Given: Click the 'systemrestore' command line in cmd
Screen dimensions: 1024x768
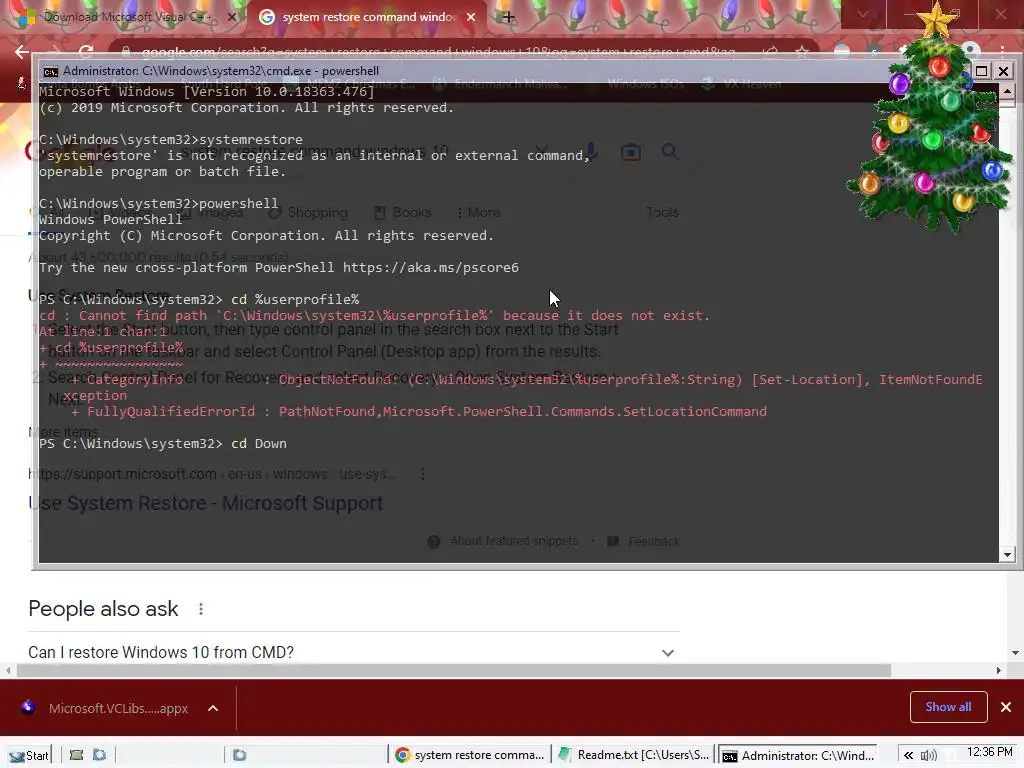Looking at the screenshot, I should pos(171,139).
